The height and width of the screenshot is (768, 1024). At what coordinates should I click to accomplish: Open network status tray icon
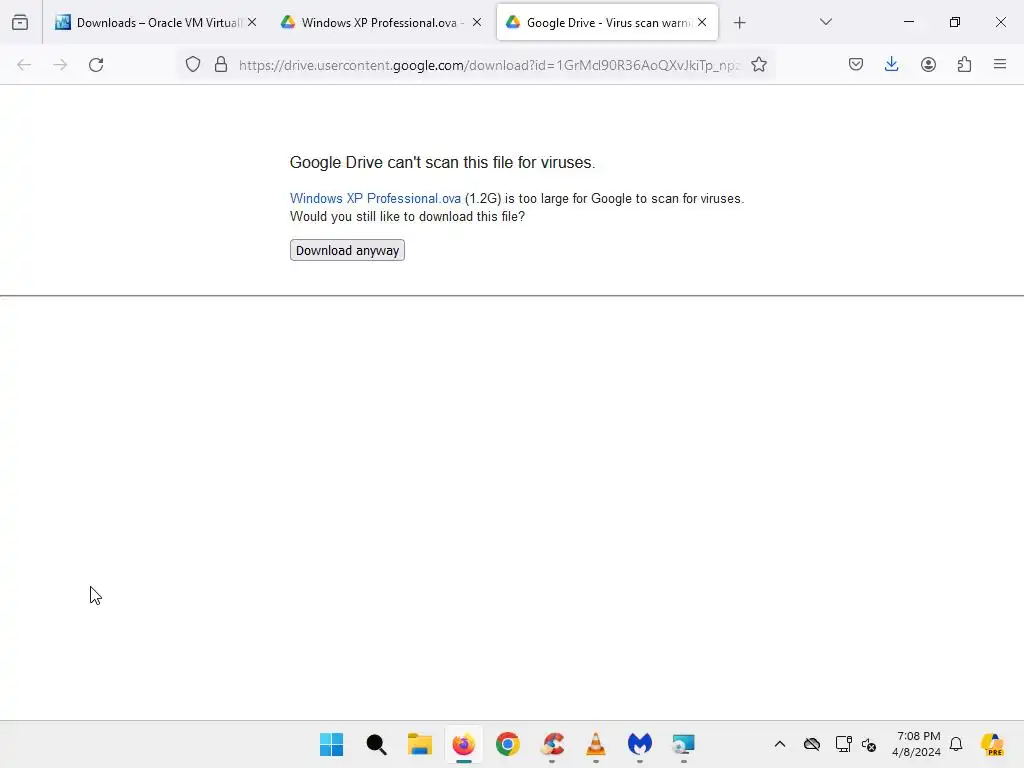click(843, 744)
